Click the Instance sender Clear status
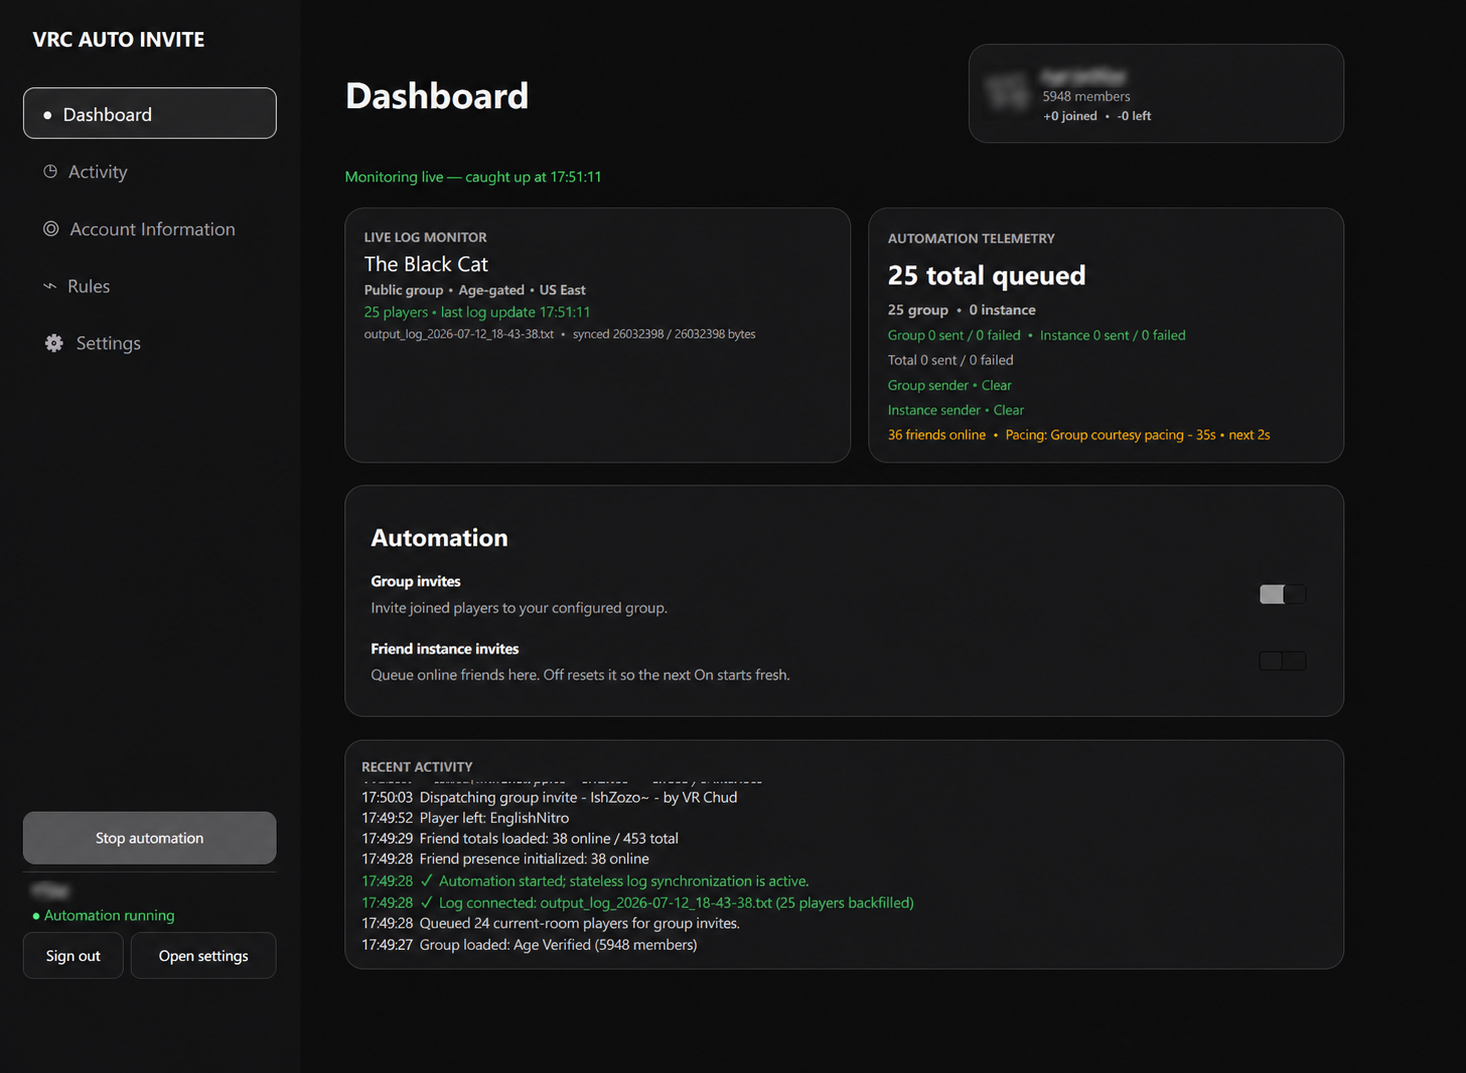 956,410
